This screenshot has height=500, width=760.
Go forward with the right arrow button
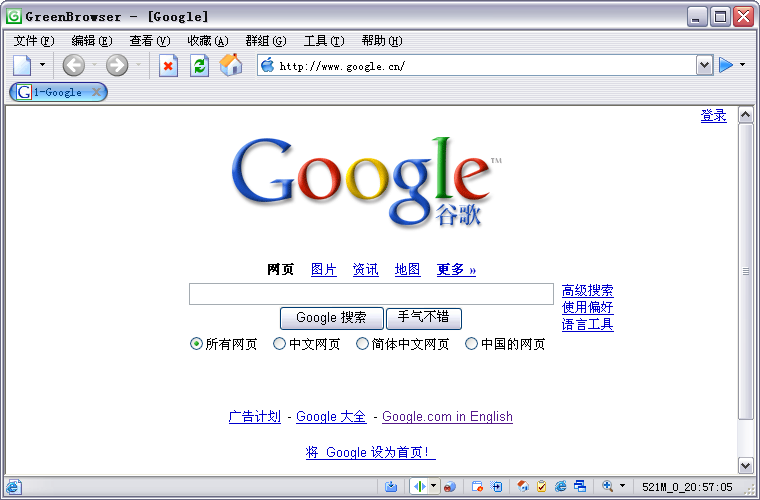tap(117, 65)
